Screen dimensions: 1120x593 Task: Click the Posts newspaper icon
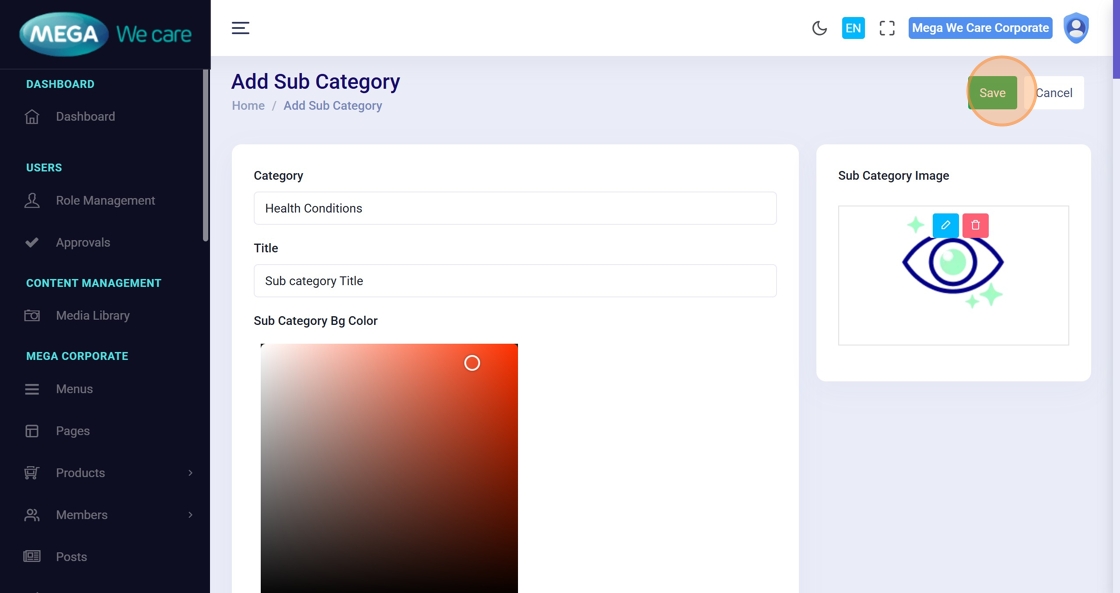tap(32, 557)
